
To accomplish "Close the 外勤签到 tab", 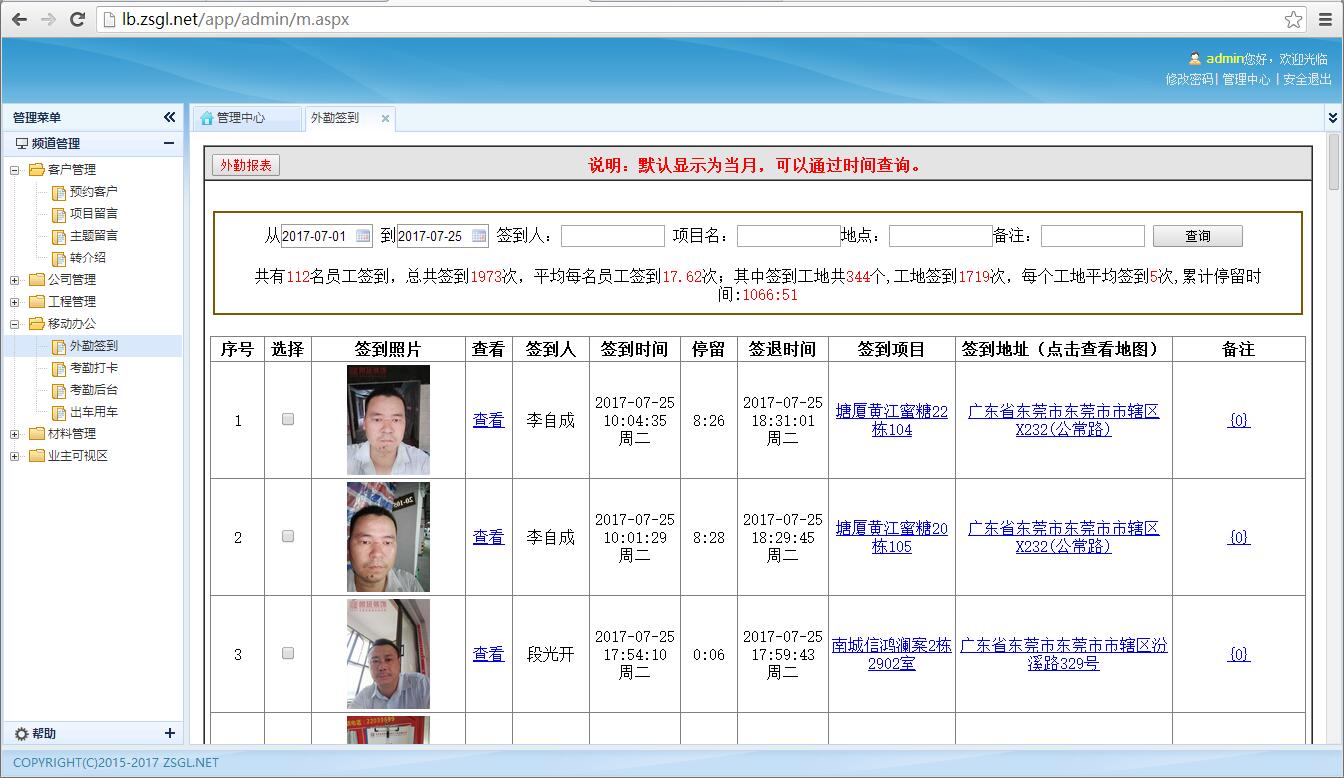I will click(385, 118).
